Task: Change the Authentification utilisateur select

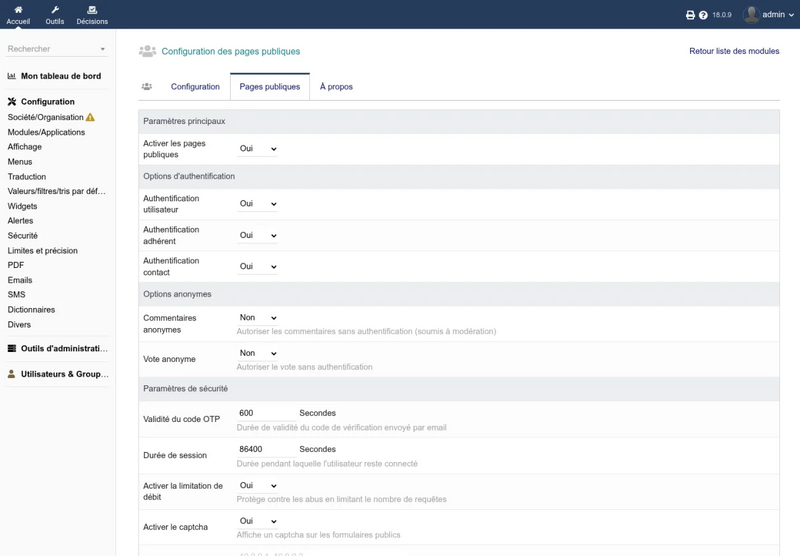Action: tap(258, 204)
